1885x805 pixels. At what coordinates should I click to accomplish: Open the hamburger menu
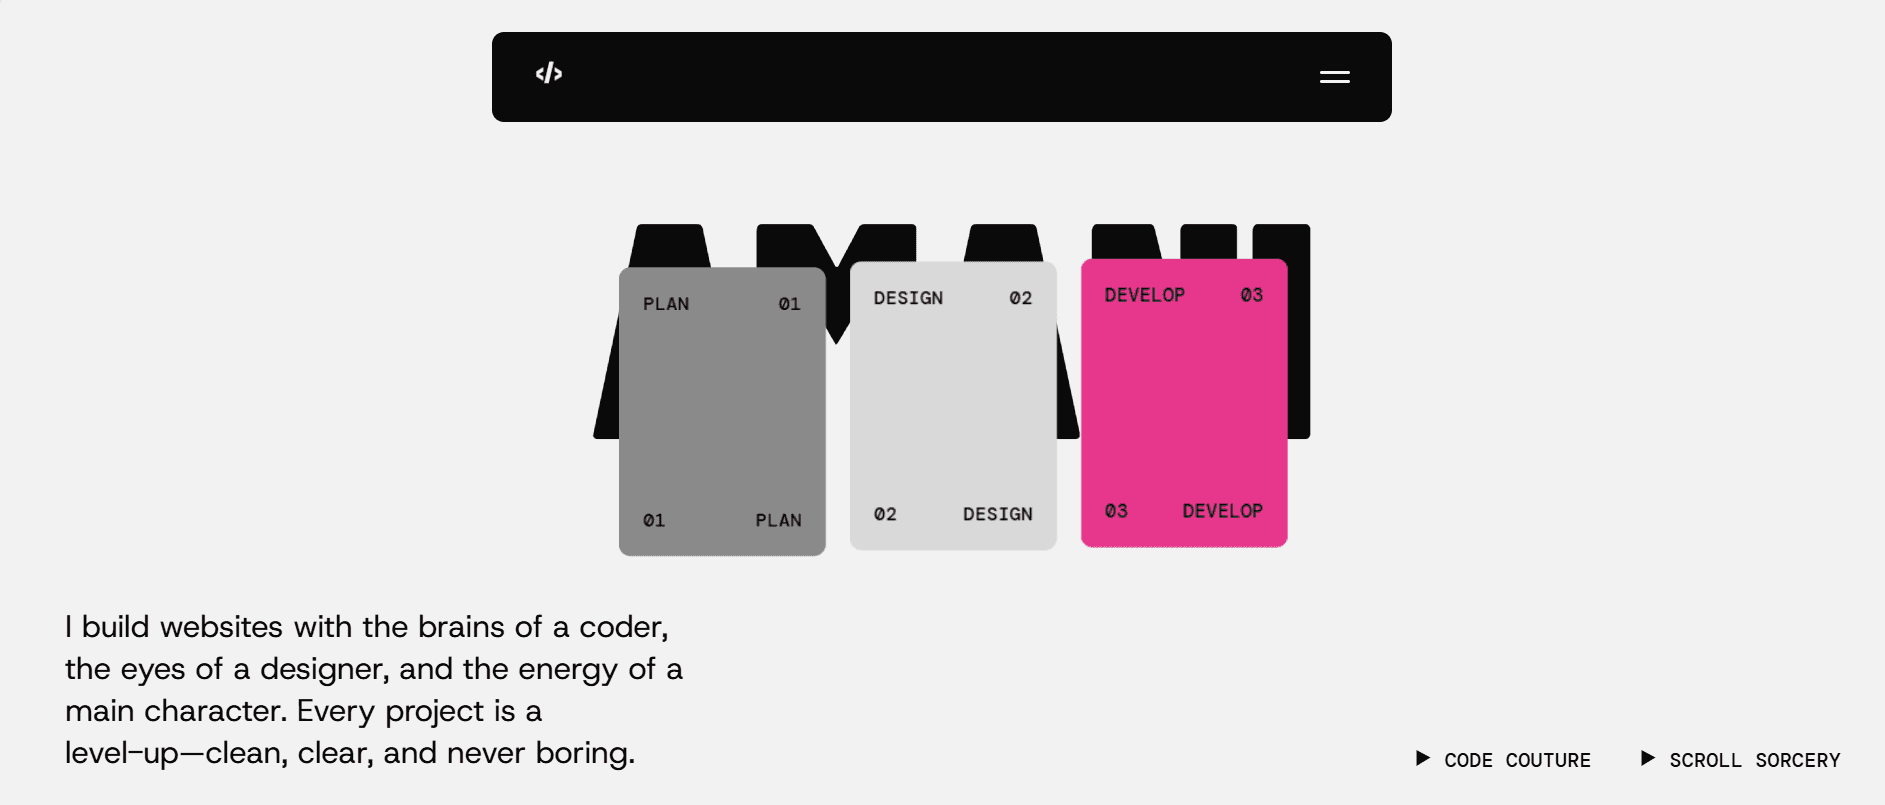(1334, 77)
